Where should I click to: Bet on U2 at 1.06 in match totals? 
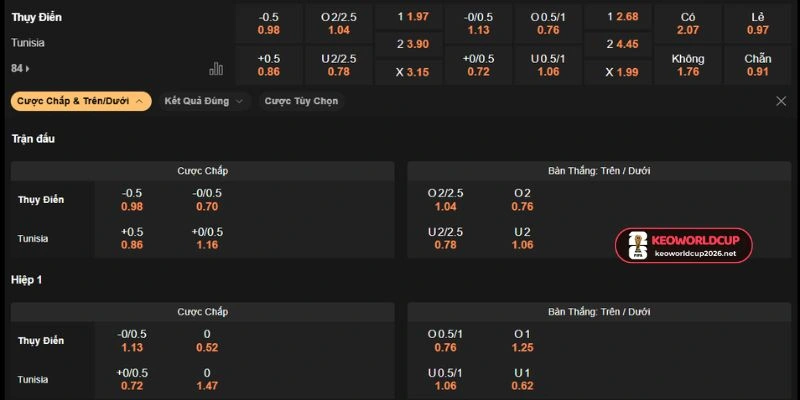522,239
